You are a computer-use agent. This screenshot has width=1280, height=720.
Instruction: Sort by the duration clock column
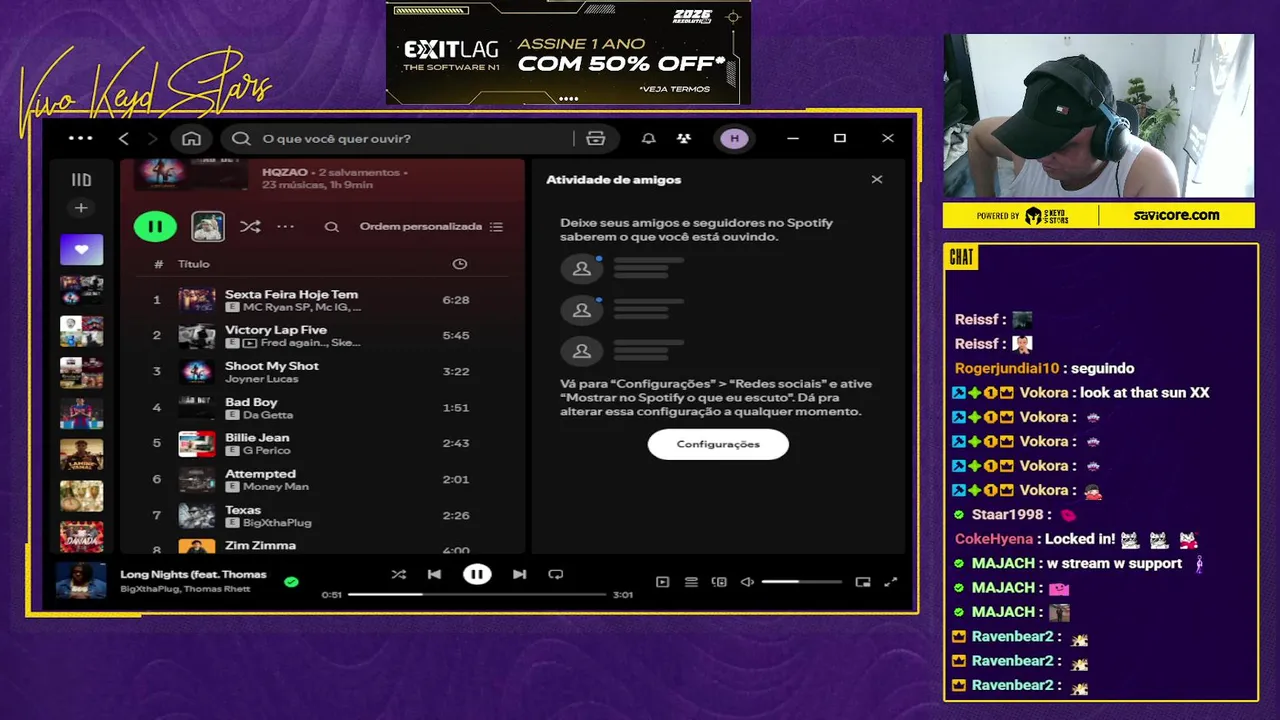(460, 264)
